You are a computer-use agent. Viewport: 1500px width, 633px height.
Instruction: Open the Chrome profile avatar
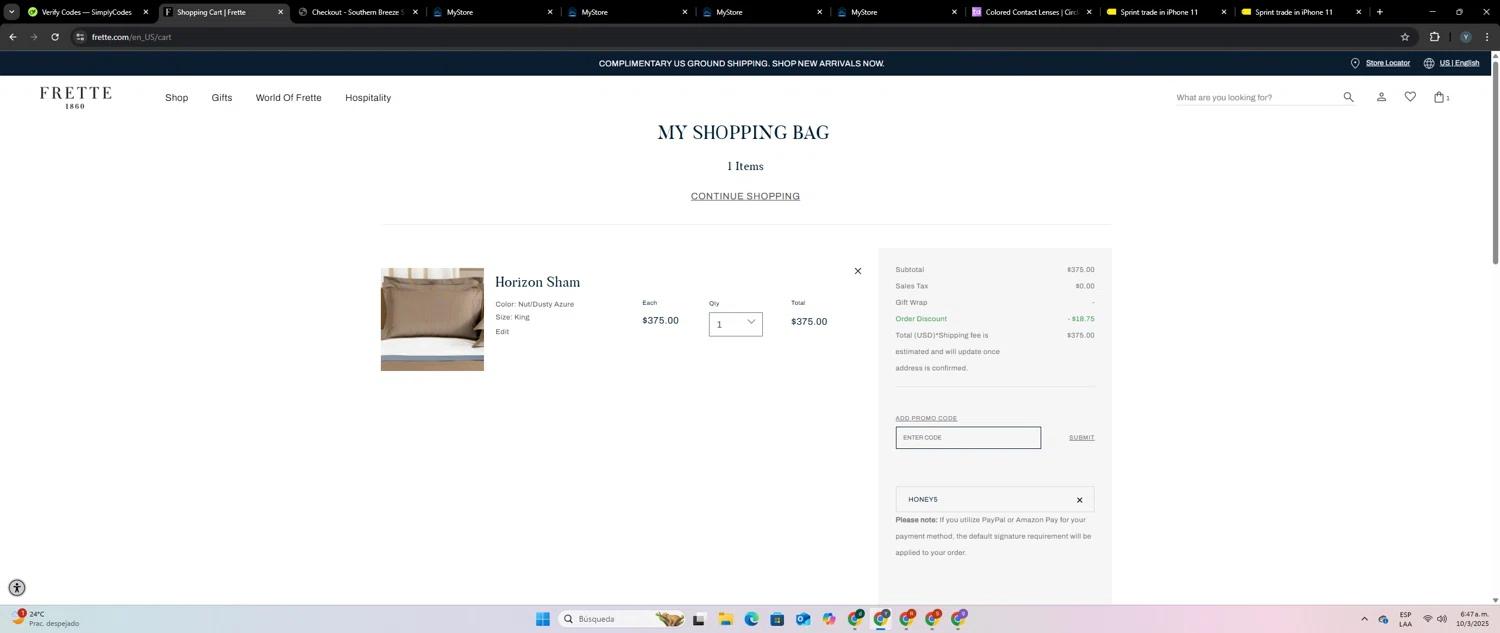(1465, 37)
